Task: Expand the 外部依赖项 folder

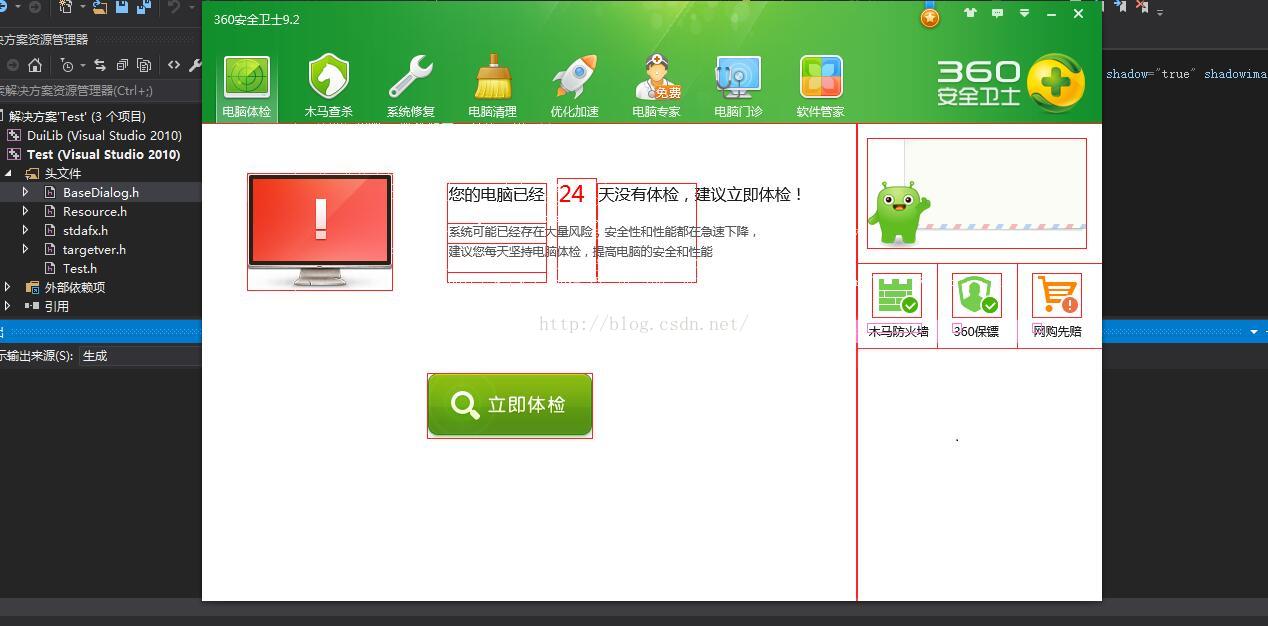Action: pos(8,287)
